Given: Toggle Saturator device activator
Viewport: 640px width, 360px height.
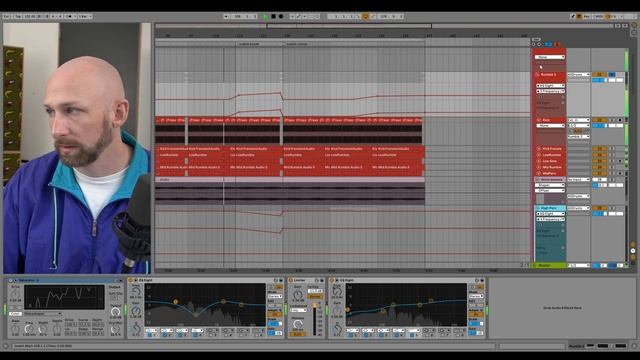Looking at the screenshot, I should point(11,280).
